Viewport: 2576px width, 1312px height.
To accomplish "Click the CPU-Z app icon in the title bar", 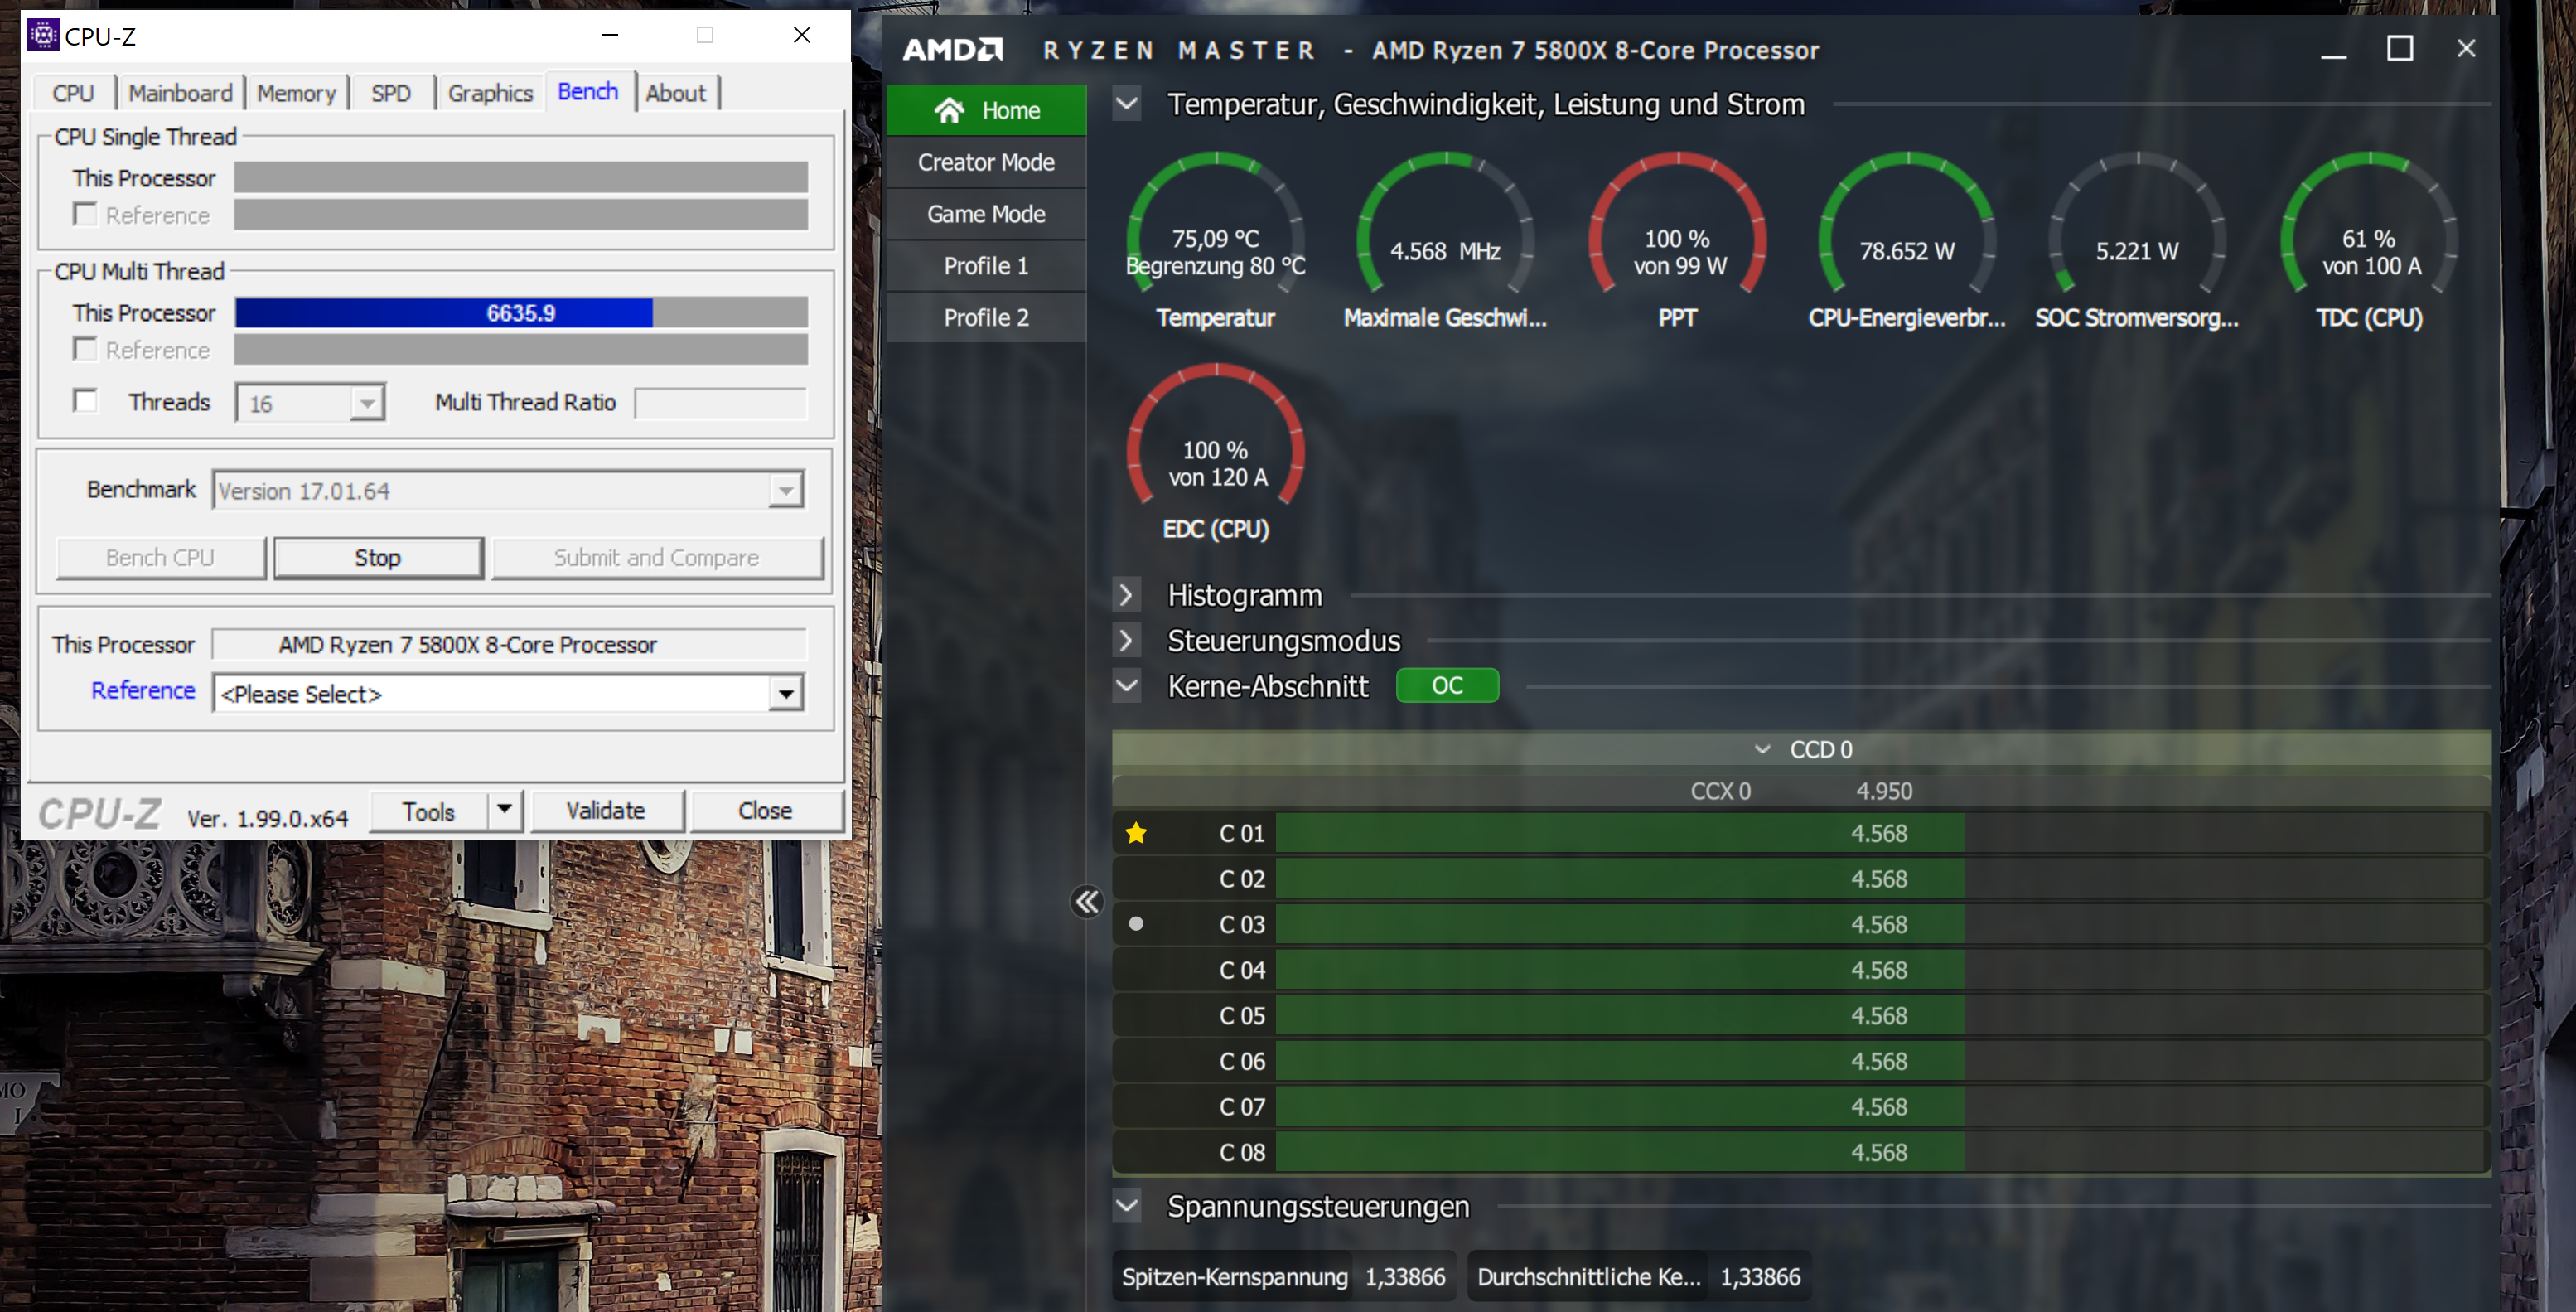I will tap(43, 35).
